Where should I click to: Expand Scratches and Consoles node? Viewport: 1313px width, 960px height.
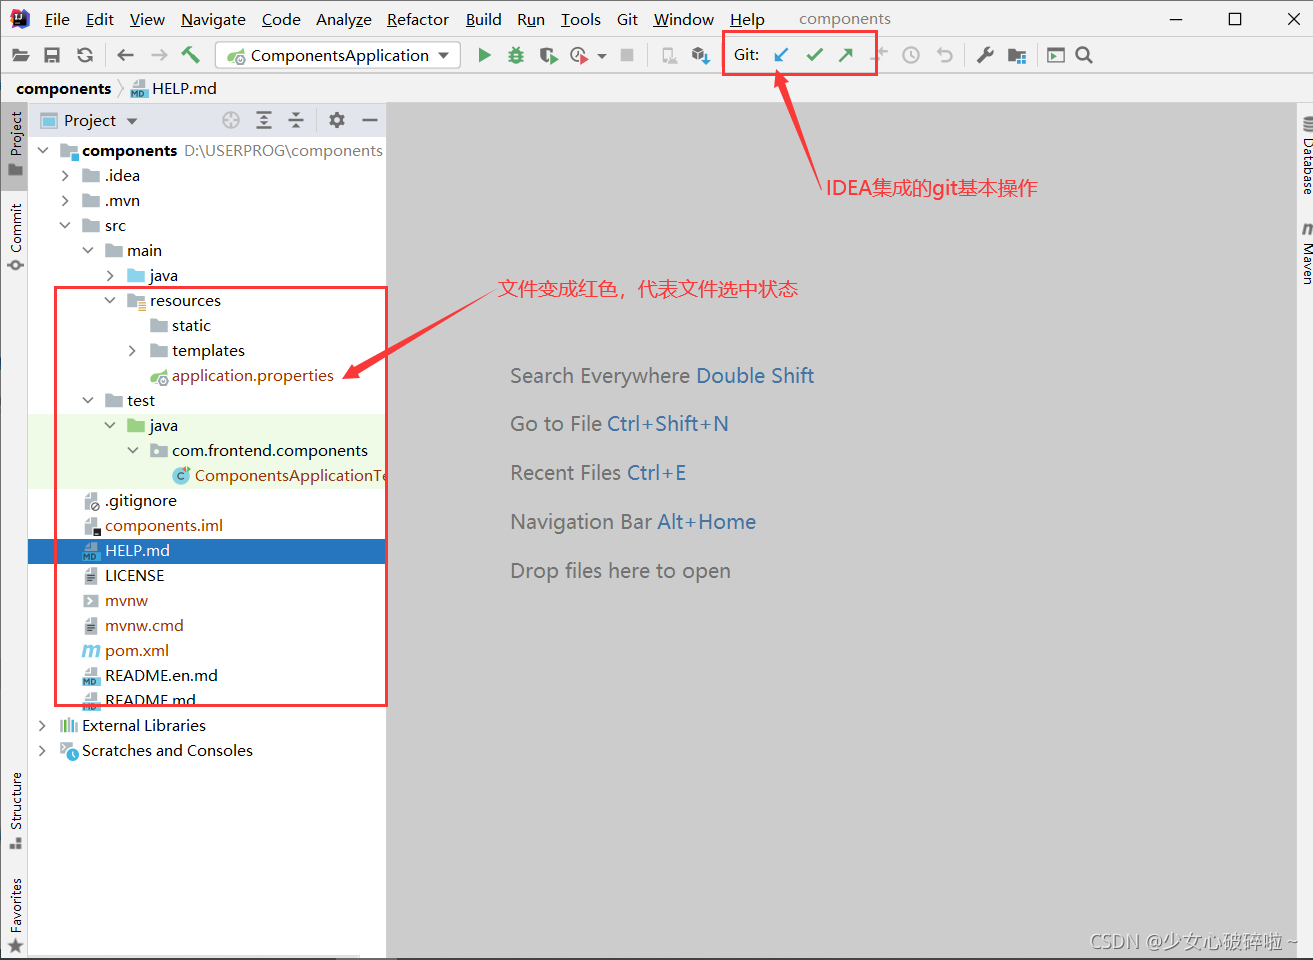(42, 750)
